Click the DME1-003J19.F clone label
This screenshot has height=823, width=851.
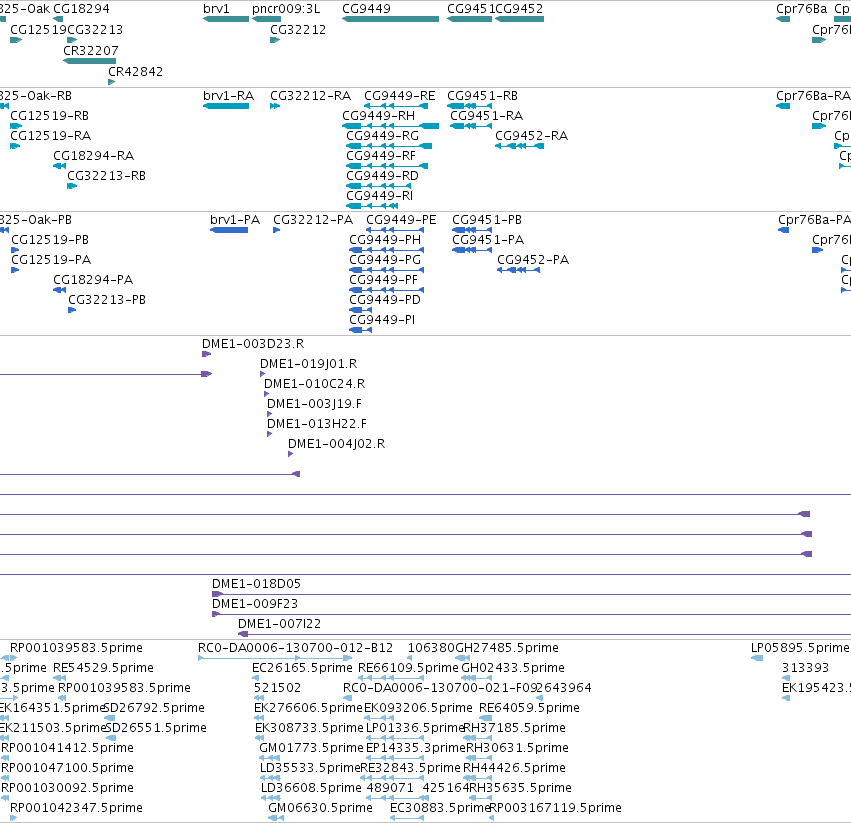pyautogui.click(x=314, y=404)
